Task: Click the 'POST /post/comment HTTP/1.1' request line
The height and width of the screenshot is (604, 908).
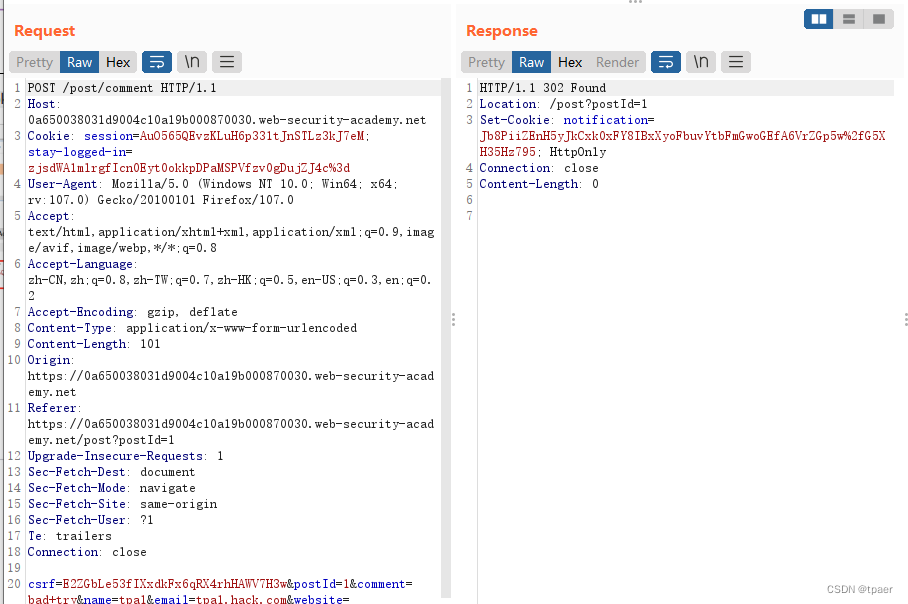Action: coord(122,88)
